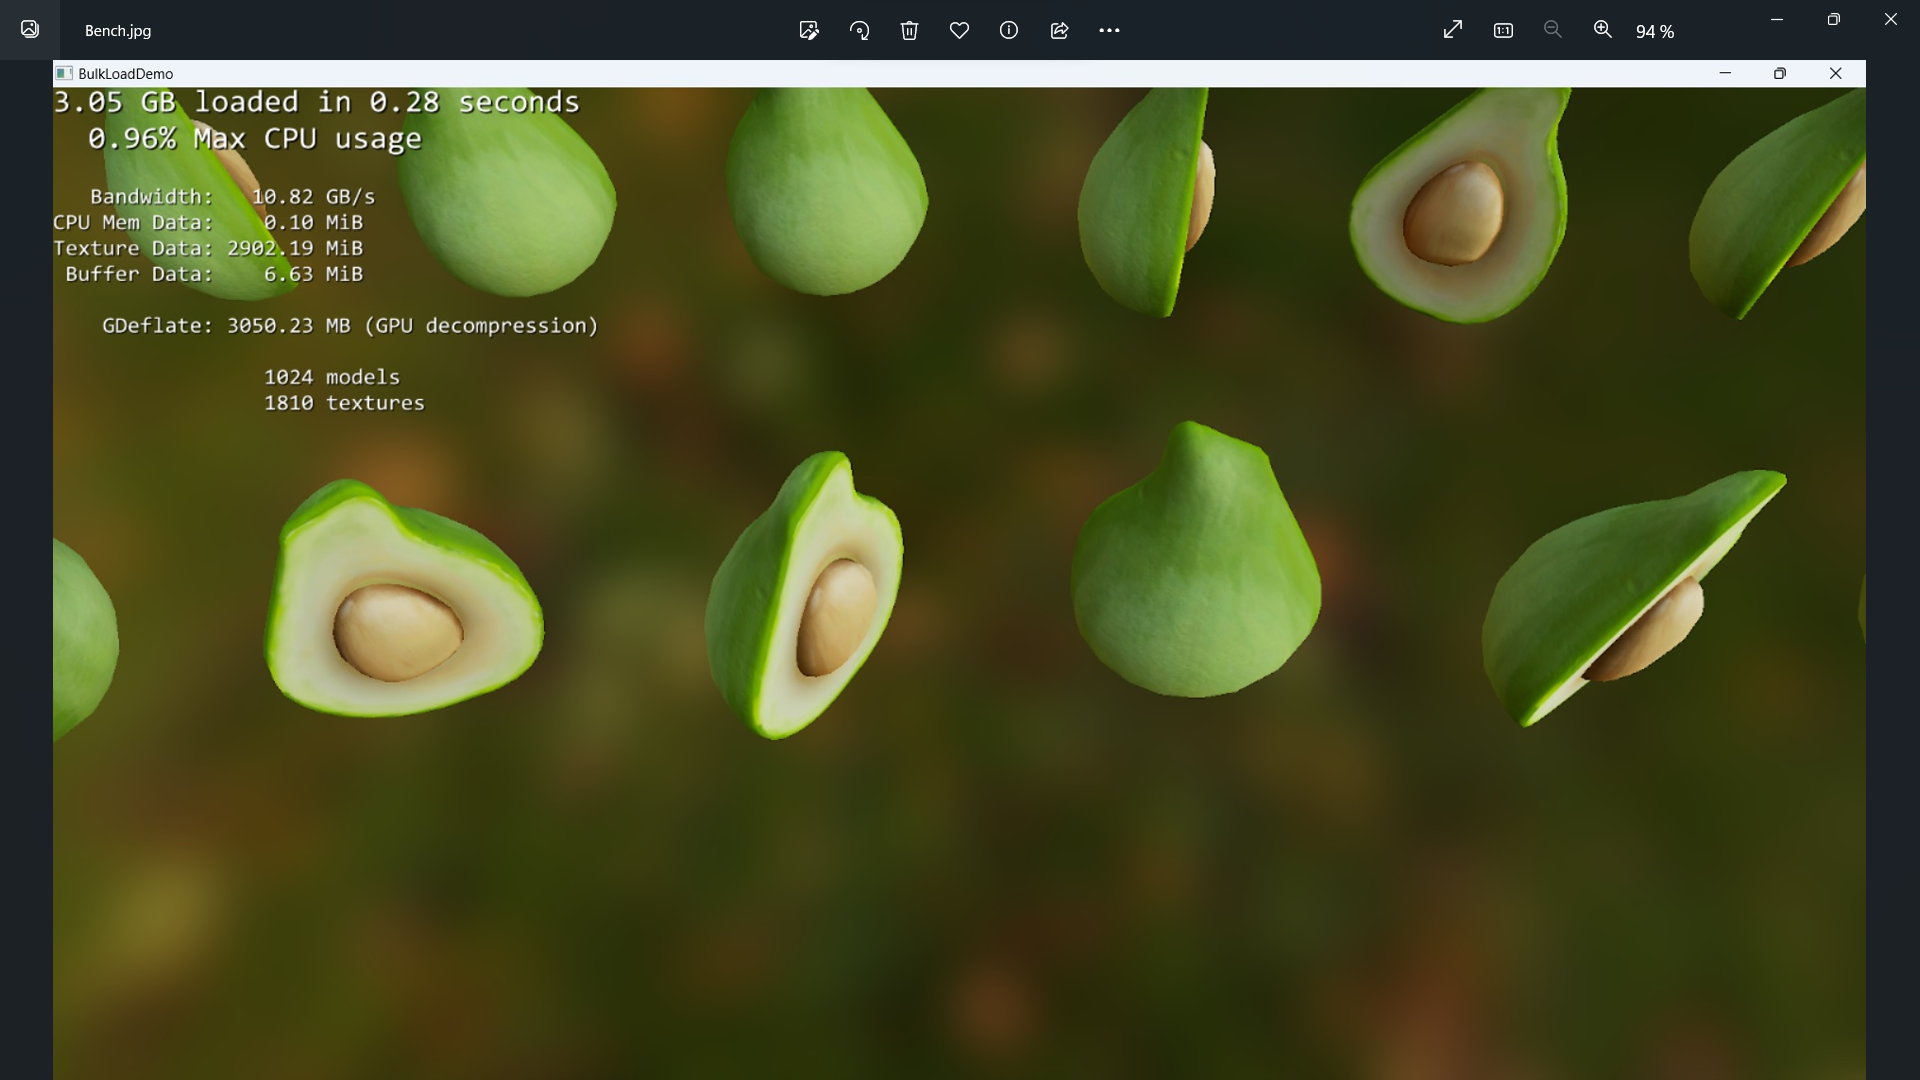Enter full screen view

click(1453, 30)
